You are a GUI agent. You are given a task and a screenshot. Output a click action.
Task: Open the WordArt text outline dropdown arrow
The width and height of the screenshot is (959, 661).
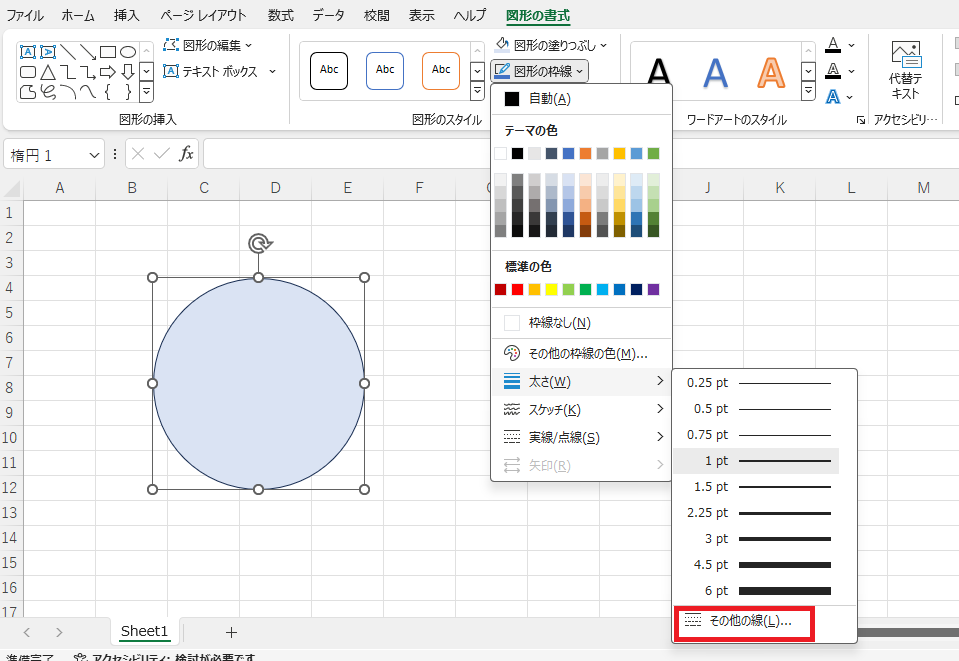point(851,71)
